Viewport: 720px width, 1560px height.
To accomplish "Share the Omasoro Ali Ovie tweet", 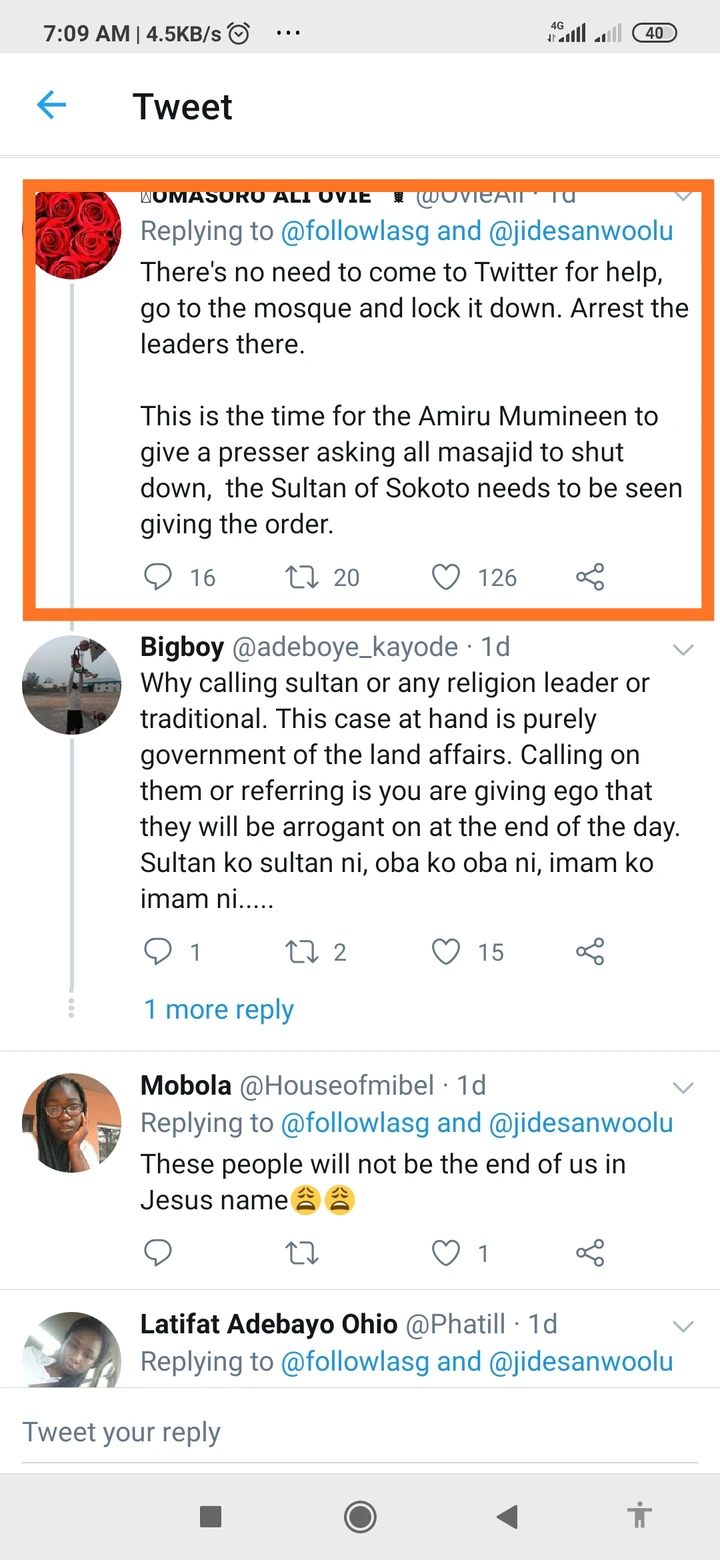I will click(x=590, y=577).
